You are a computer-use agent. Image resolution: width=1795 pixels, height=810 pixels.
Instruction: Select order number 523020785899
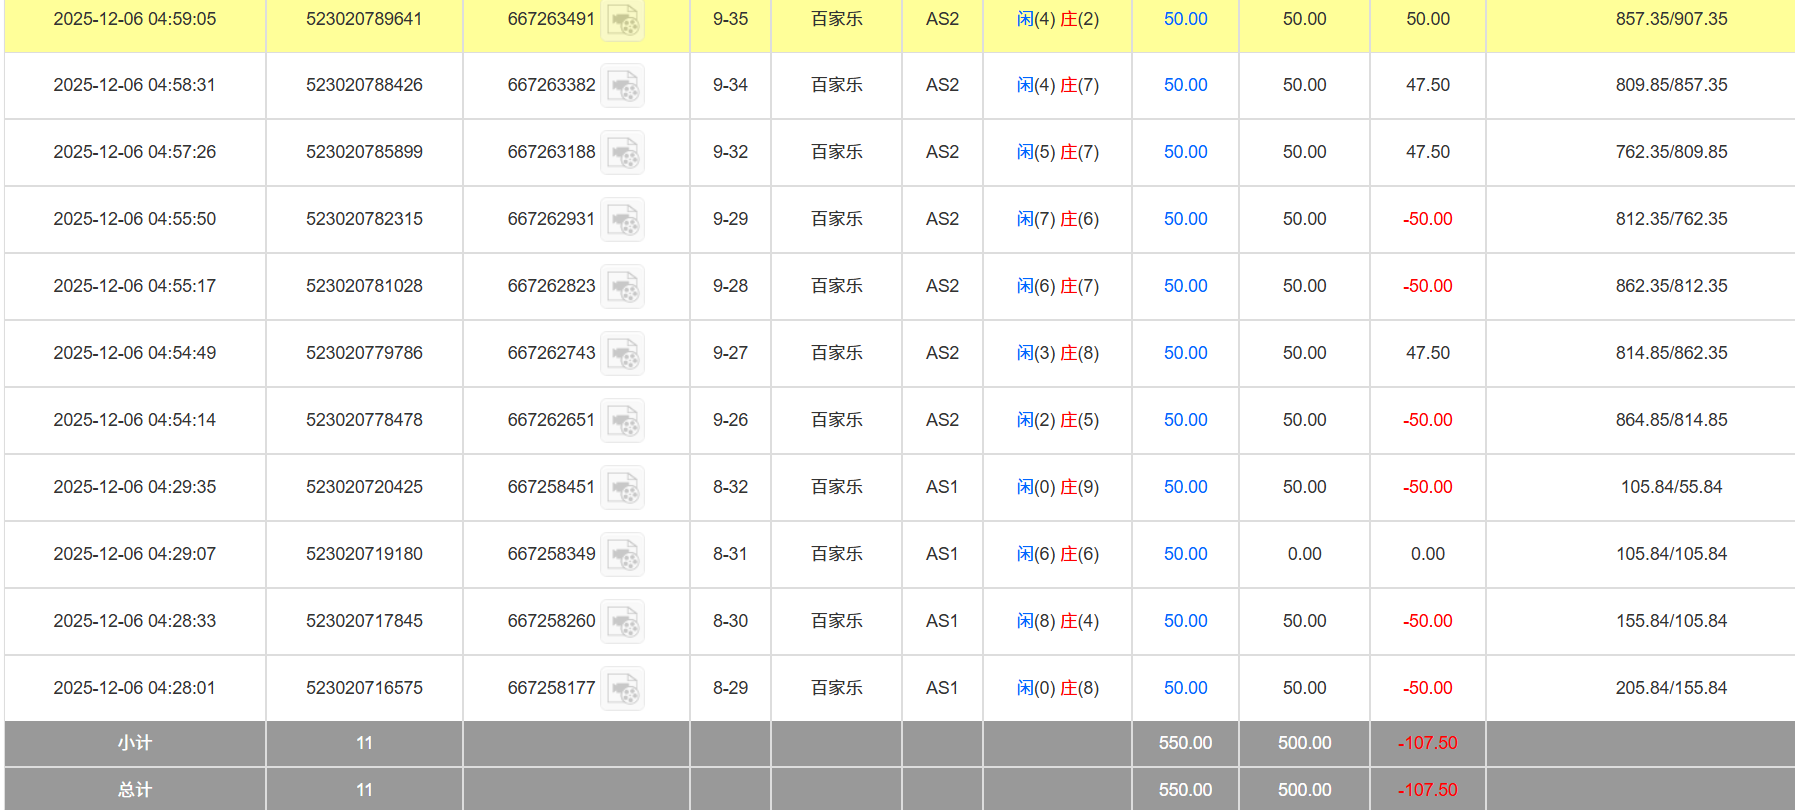tap(364, 152)
